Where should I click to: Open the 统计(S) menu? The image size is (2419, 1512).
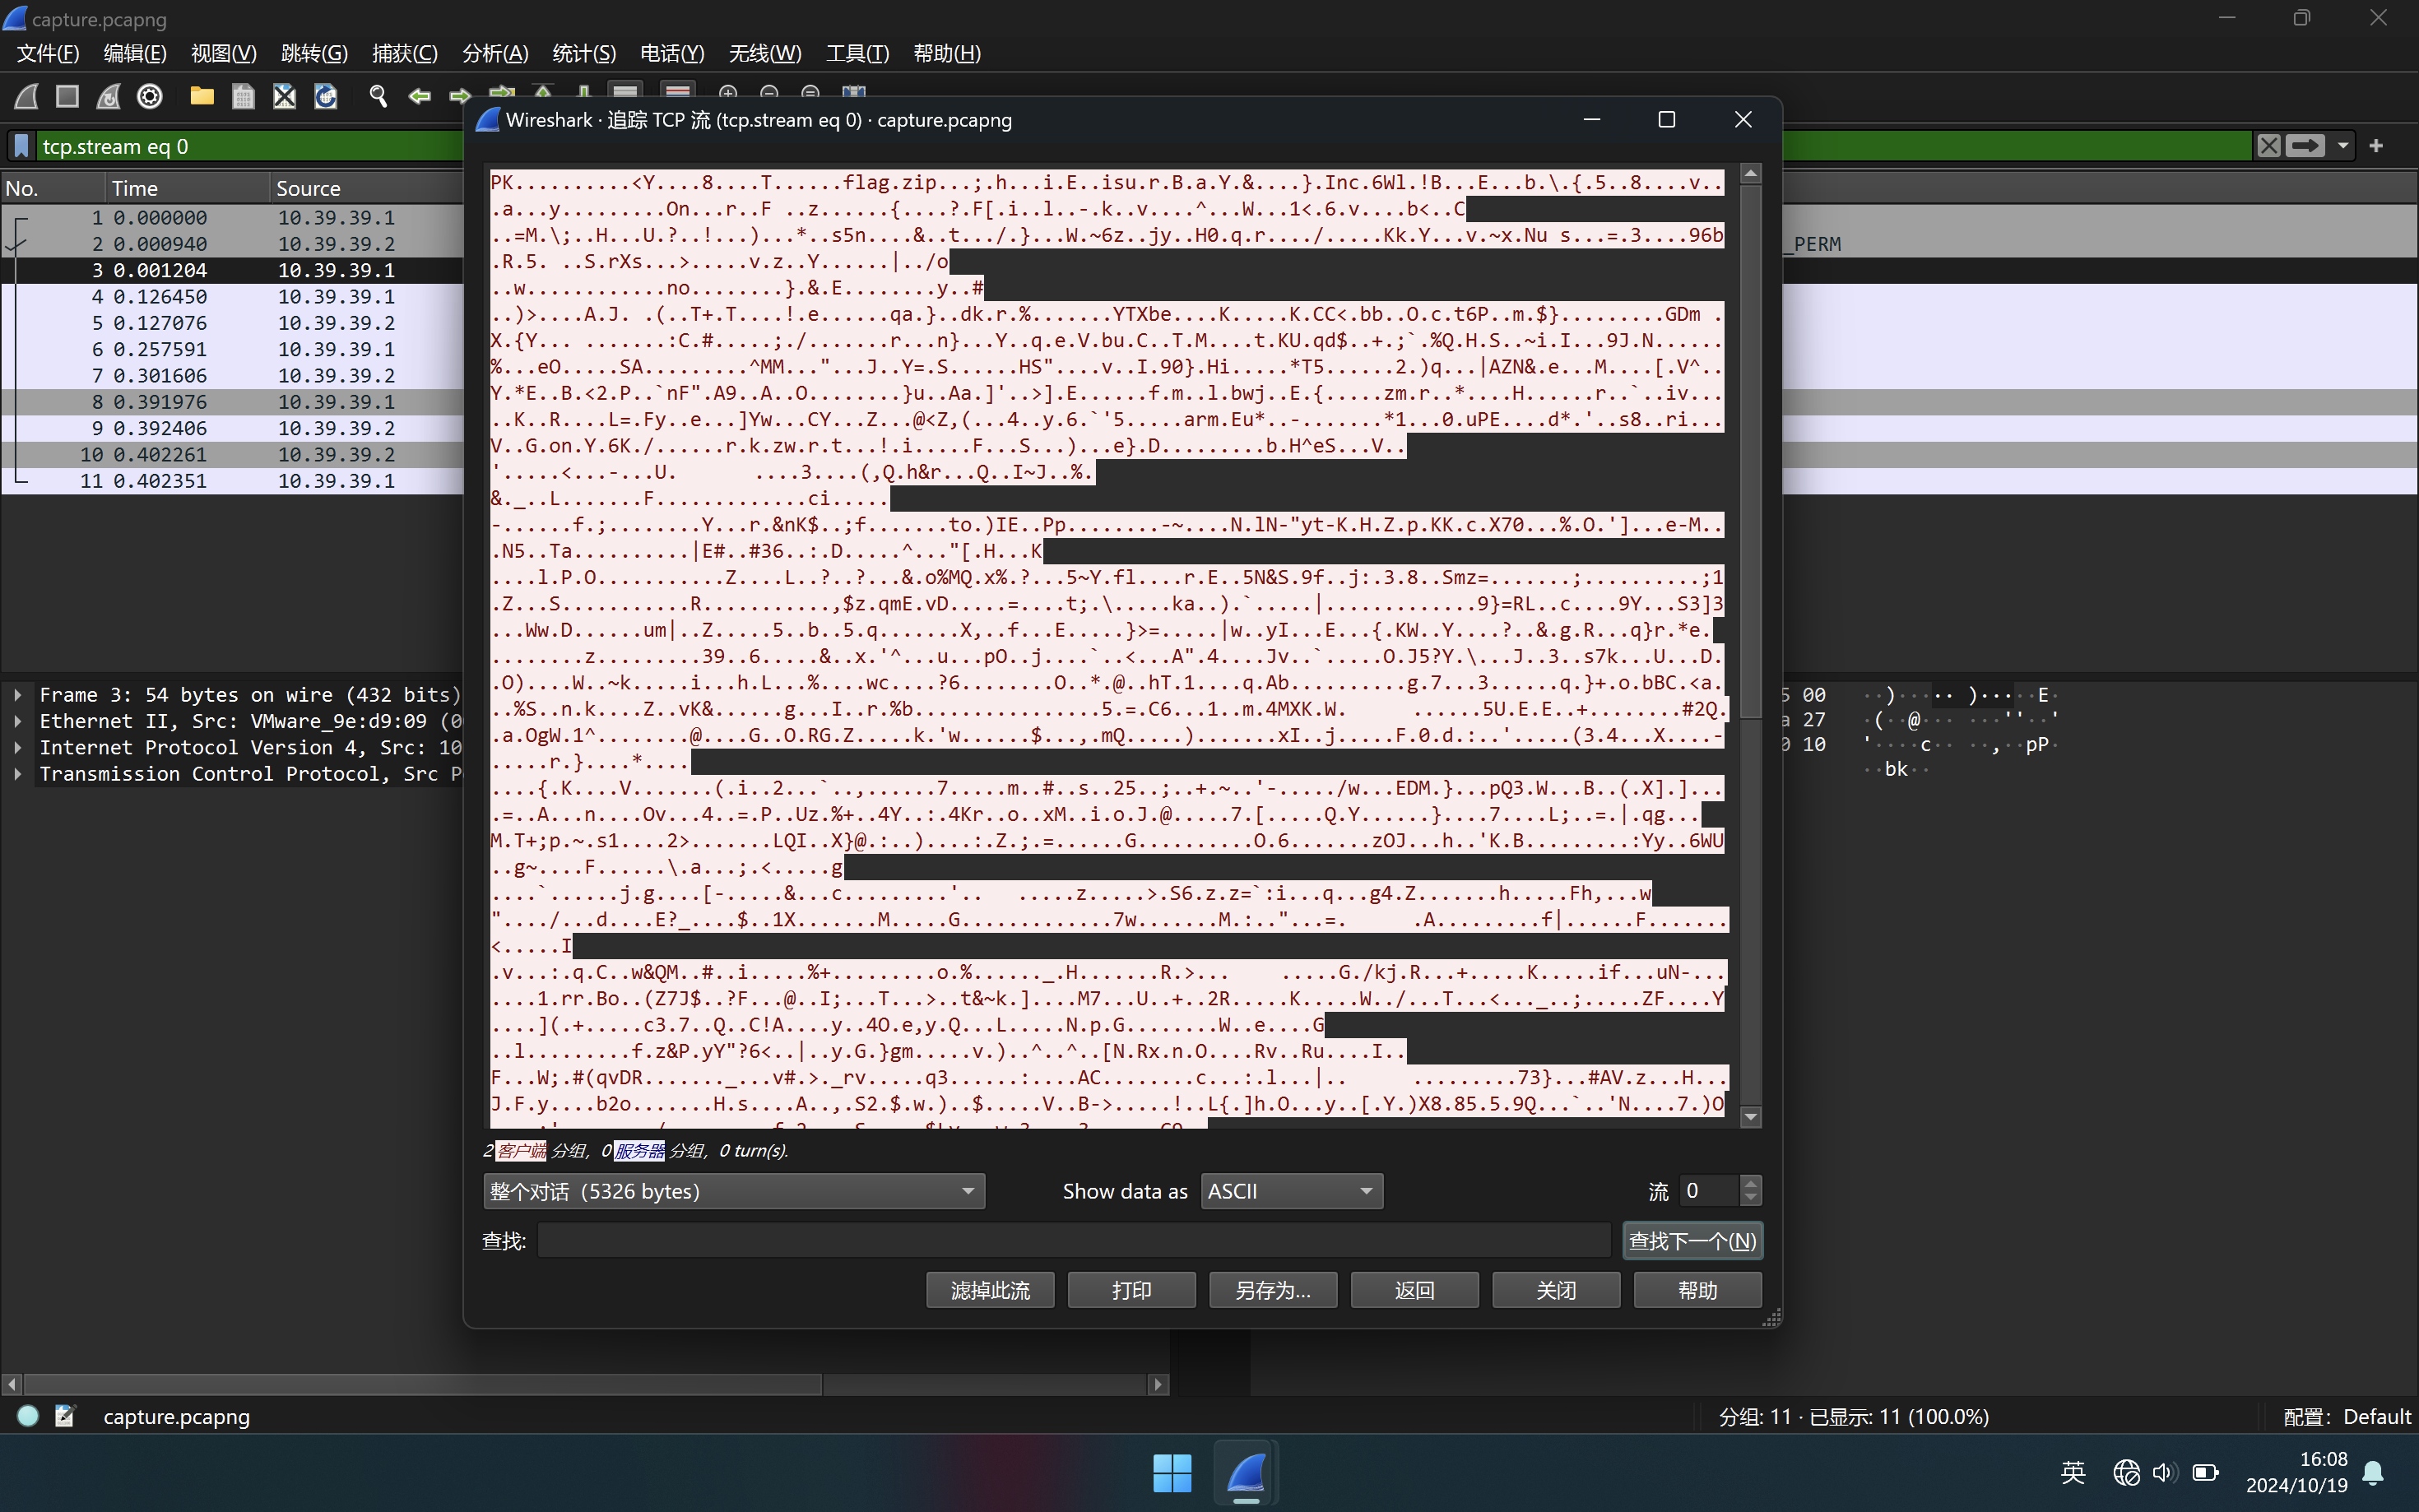click(x=584, y=53)
